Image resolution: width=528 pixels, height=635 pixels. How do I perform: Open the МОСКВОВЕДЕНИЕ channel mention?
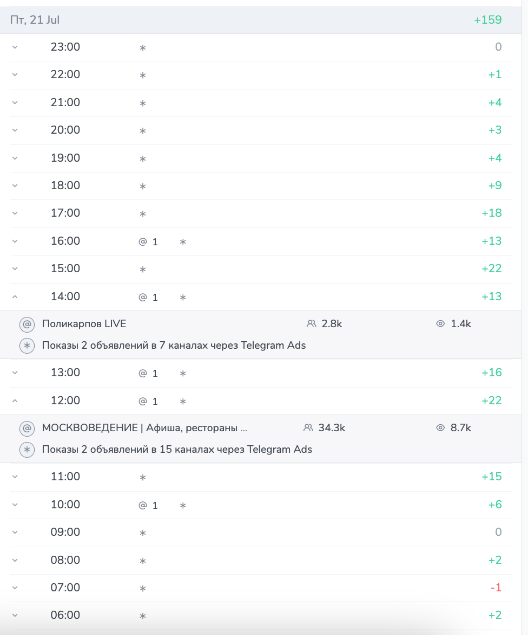point(145,428)
